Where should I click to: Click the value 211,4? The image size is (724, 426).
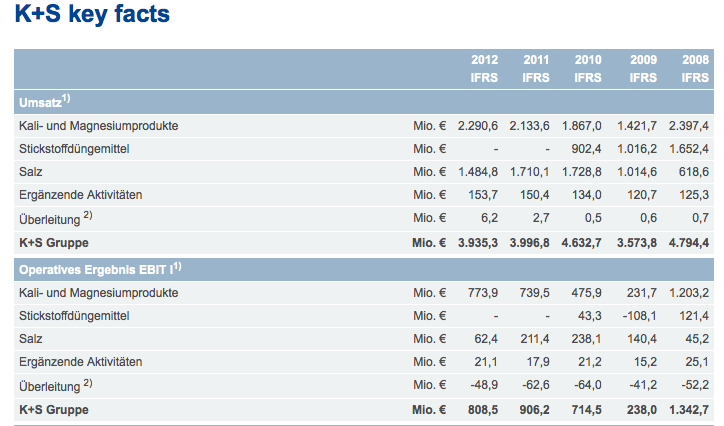[x=535, y=339]
